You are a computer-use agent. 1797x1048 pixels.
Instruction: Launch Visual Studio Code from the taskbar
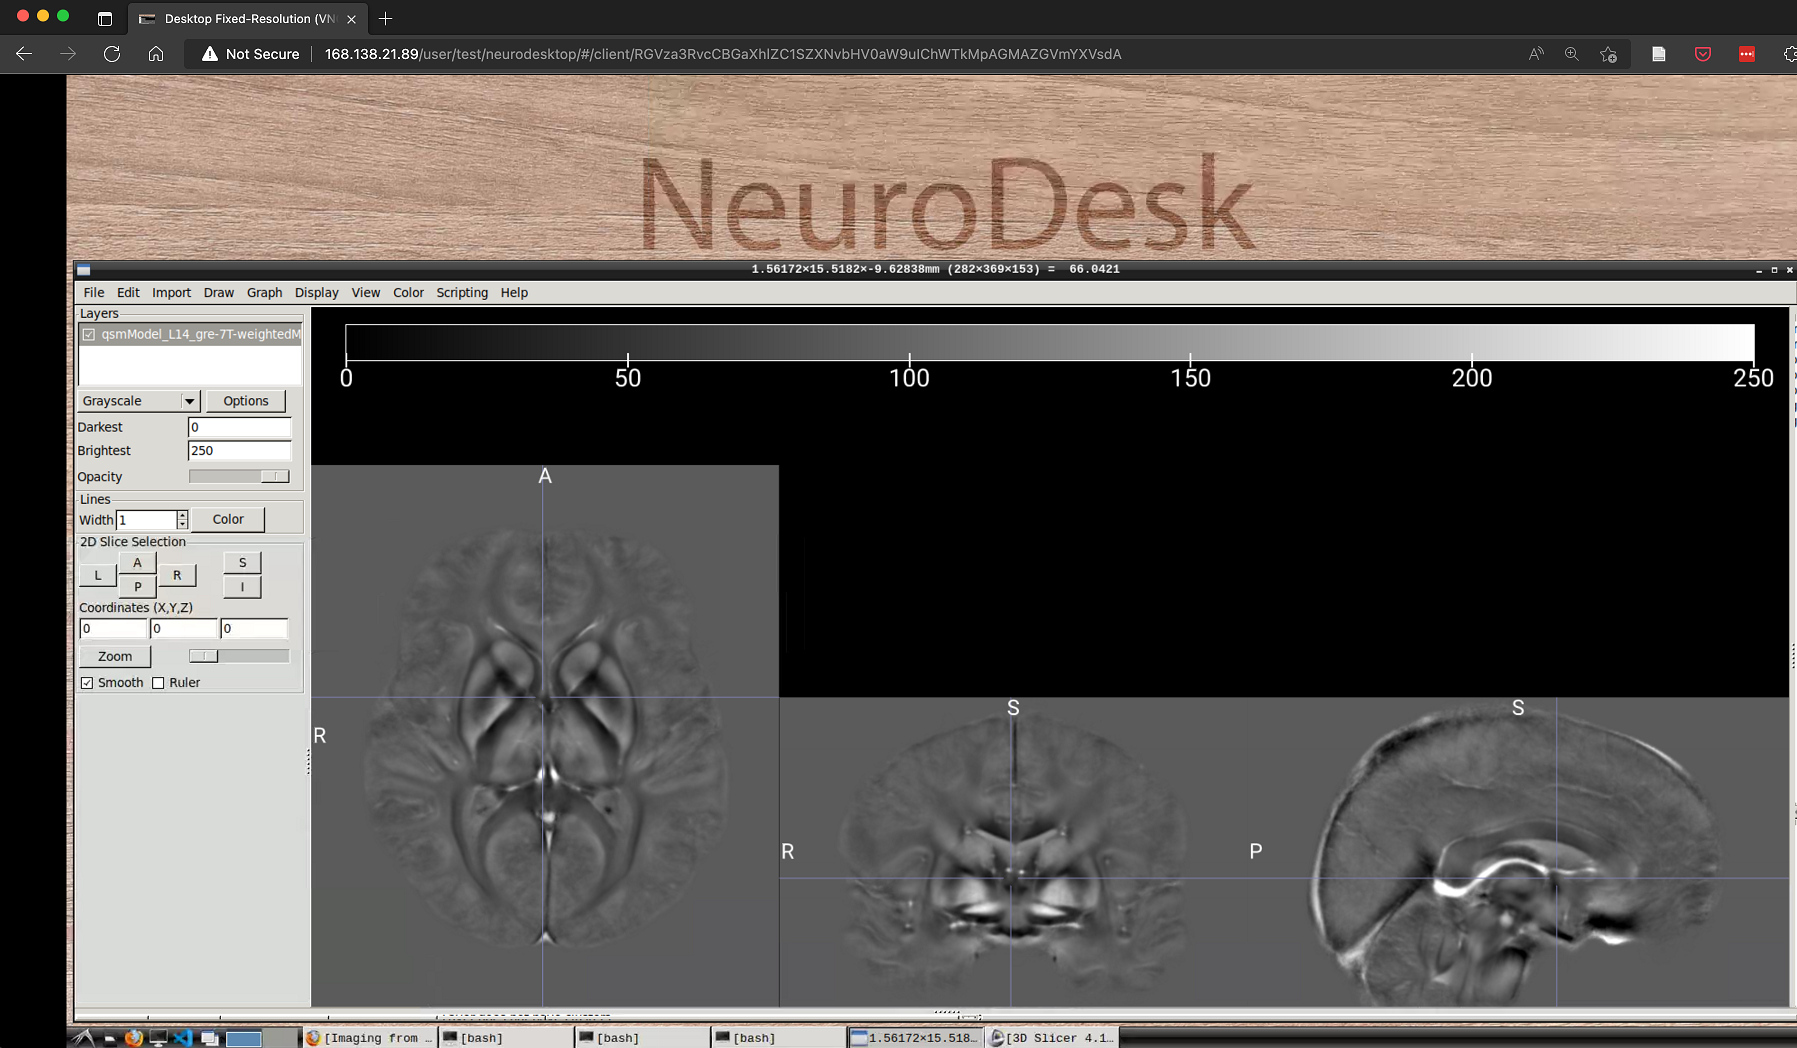[x=184, y=1040]
